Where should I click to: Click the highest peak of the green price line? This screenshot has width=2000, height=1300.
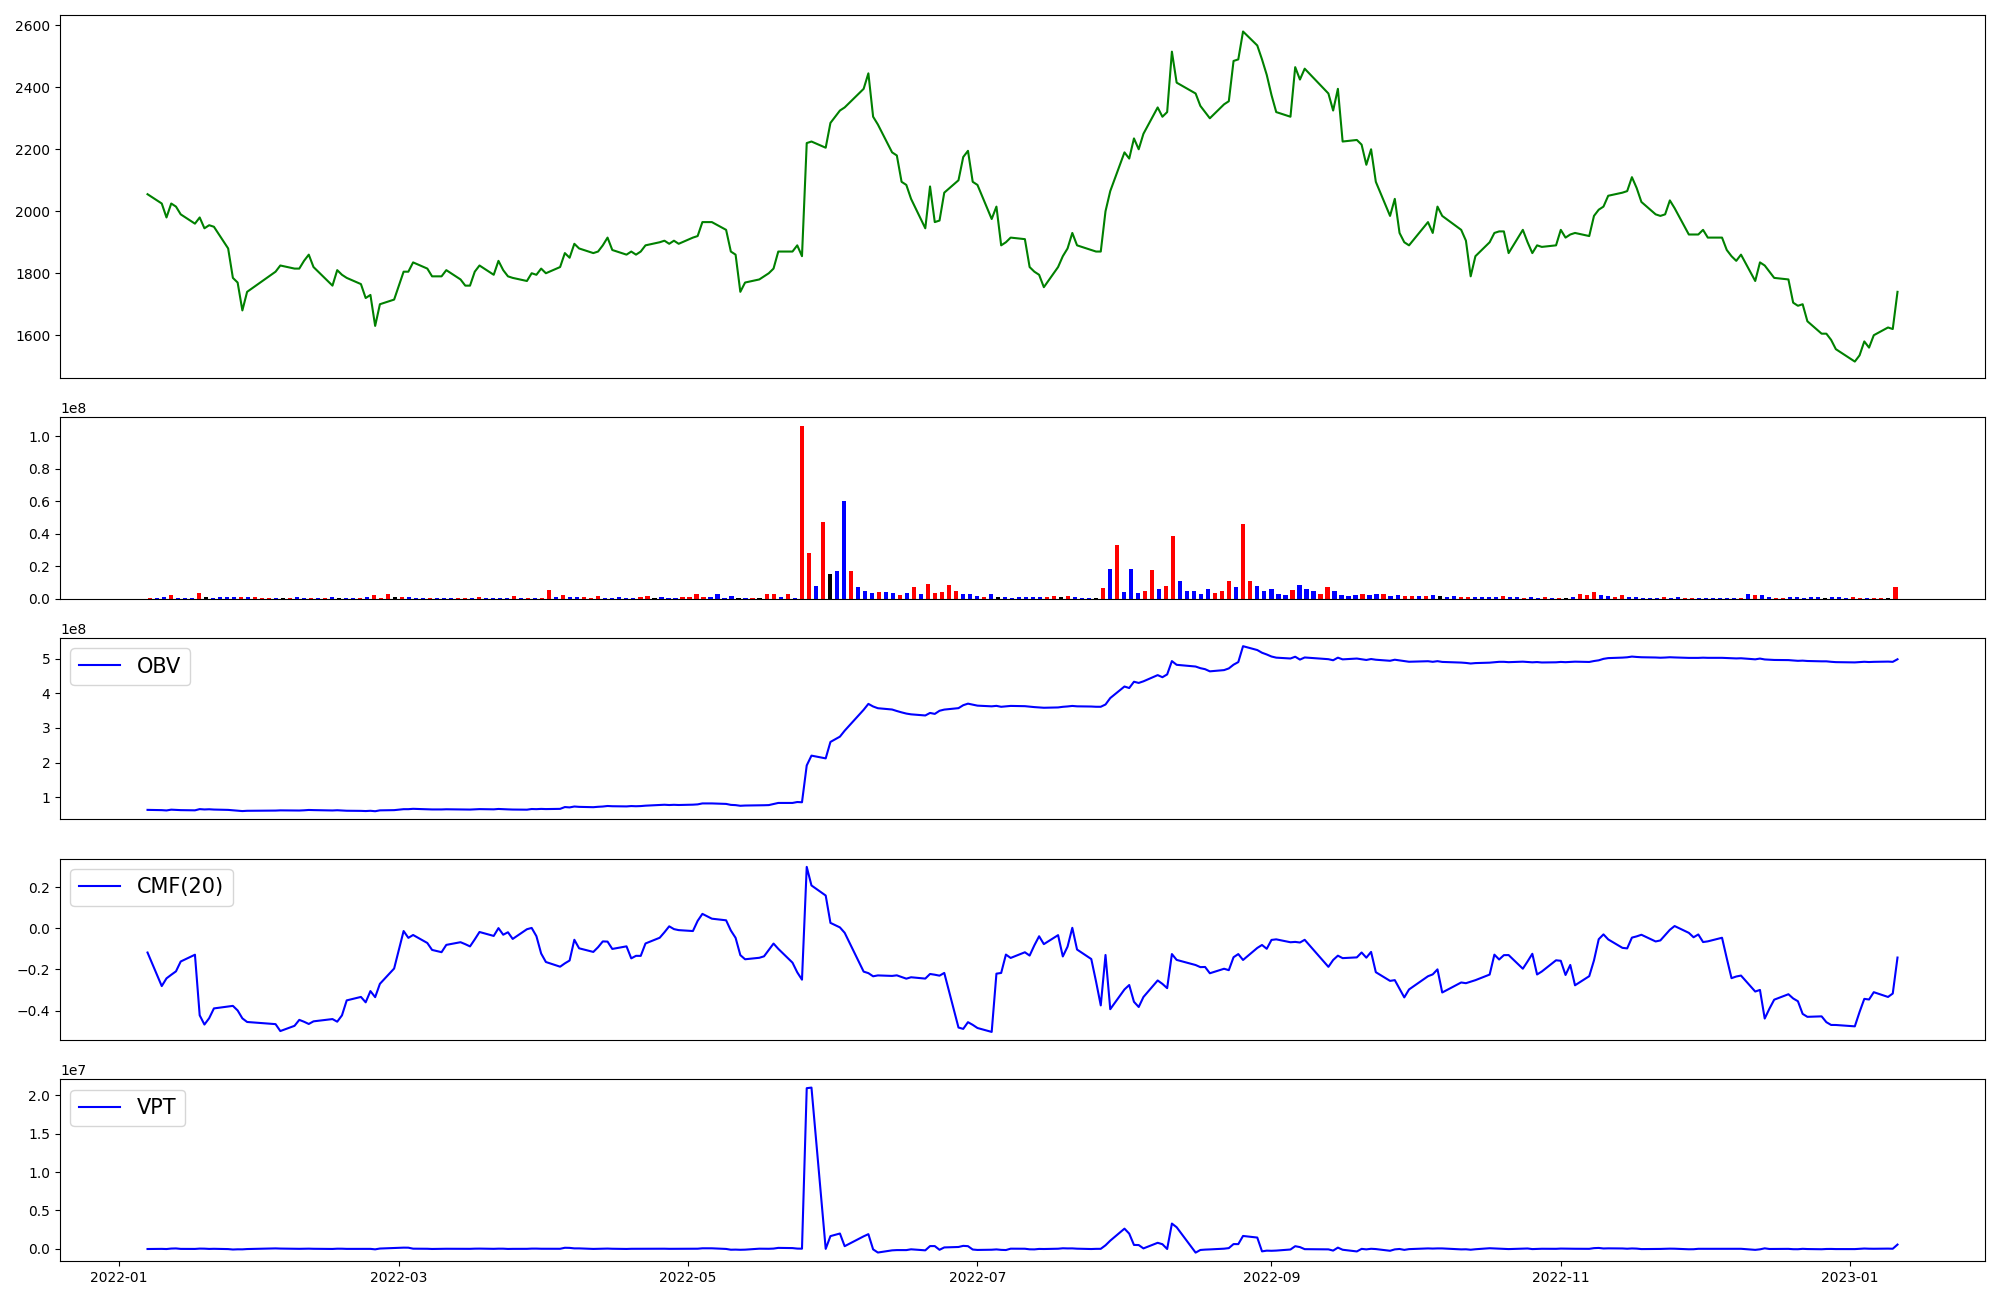click(1243, 32)
